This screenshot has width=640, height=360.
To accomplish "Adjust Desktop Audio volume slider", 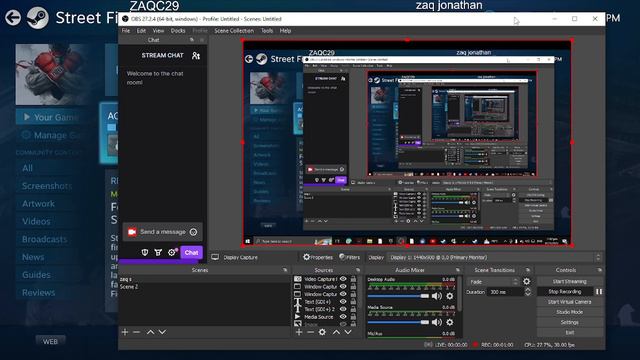I will (x=398, y=296).
